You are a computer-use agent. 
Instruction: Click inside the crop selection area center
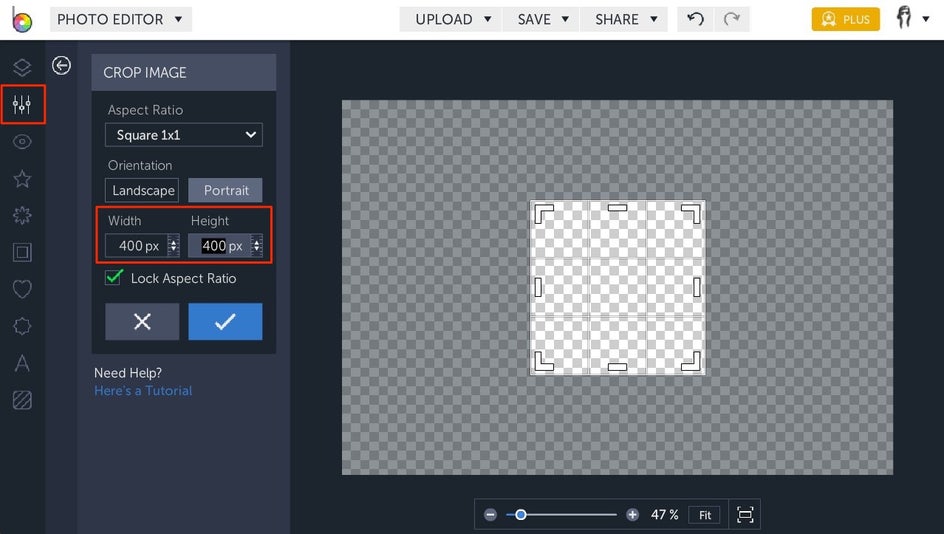617,288
